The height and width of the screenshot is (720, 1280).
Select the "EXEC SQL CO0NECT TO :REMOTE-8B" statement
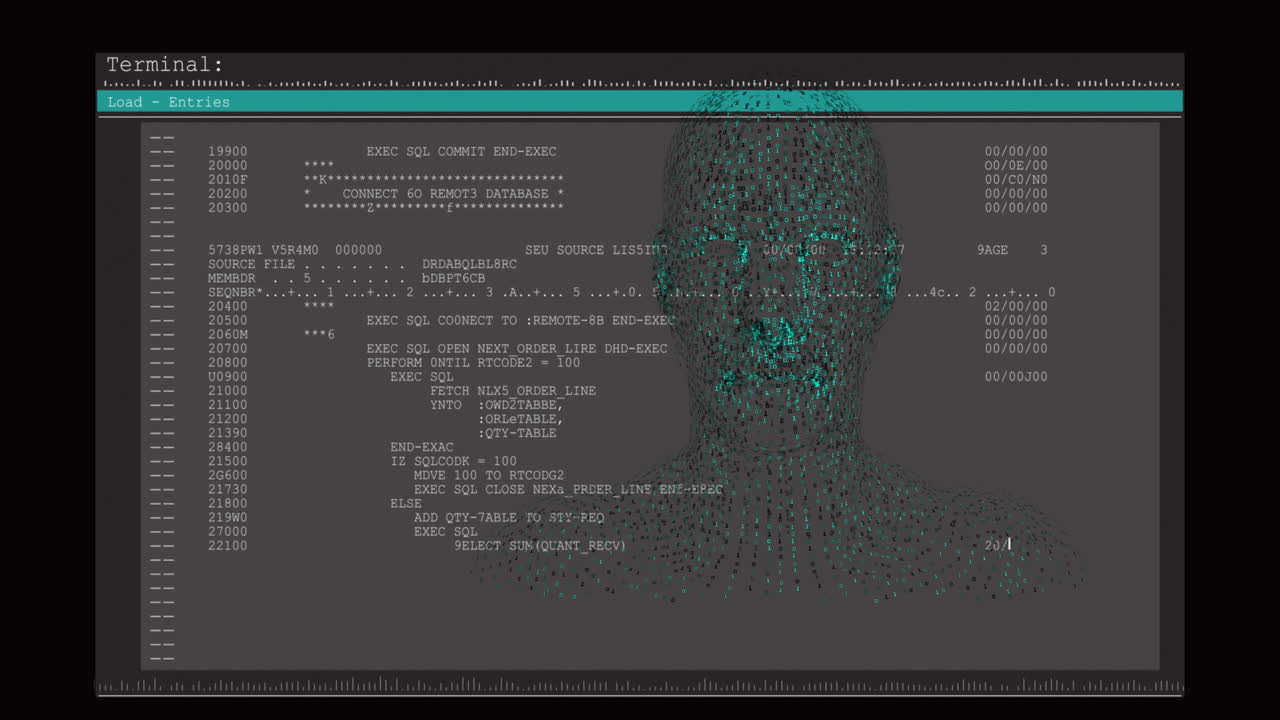(485, 320)
